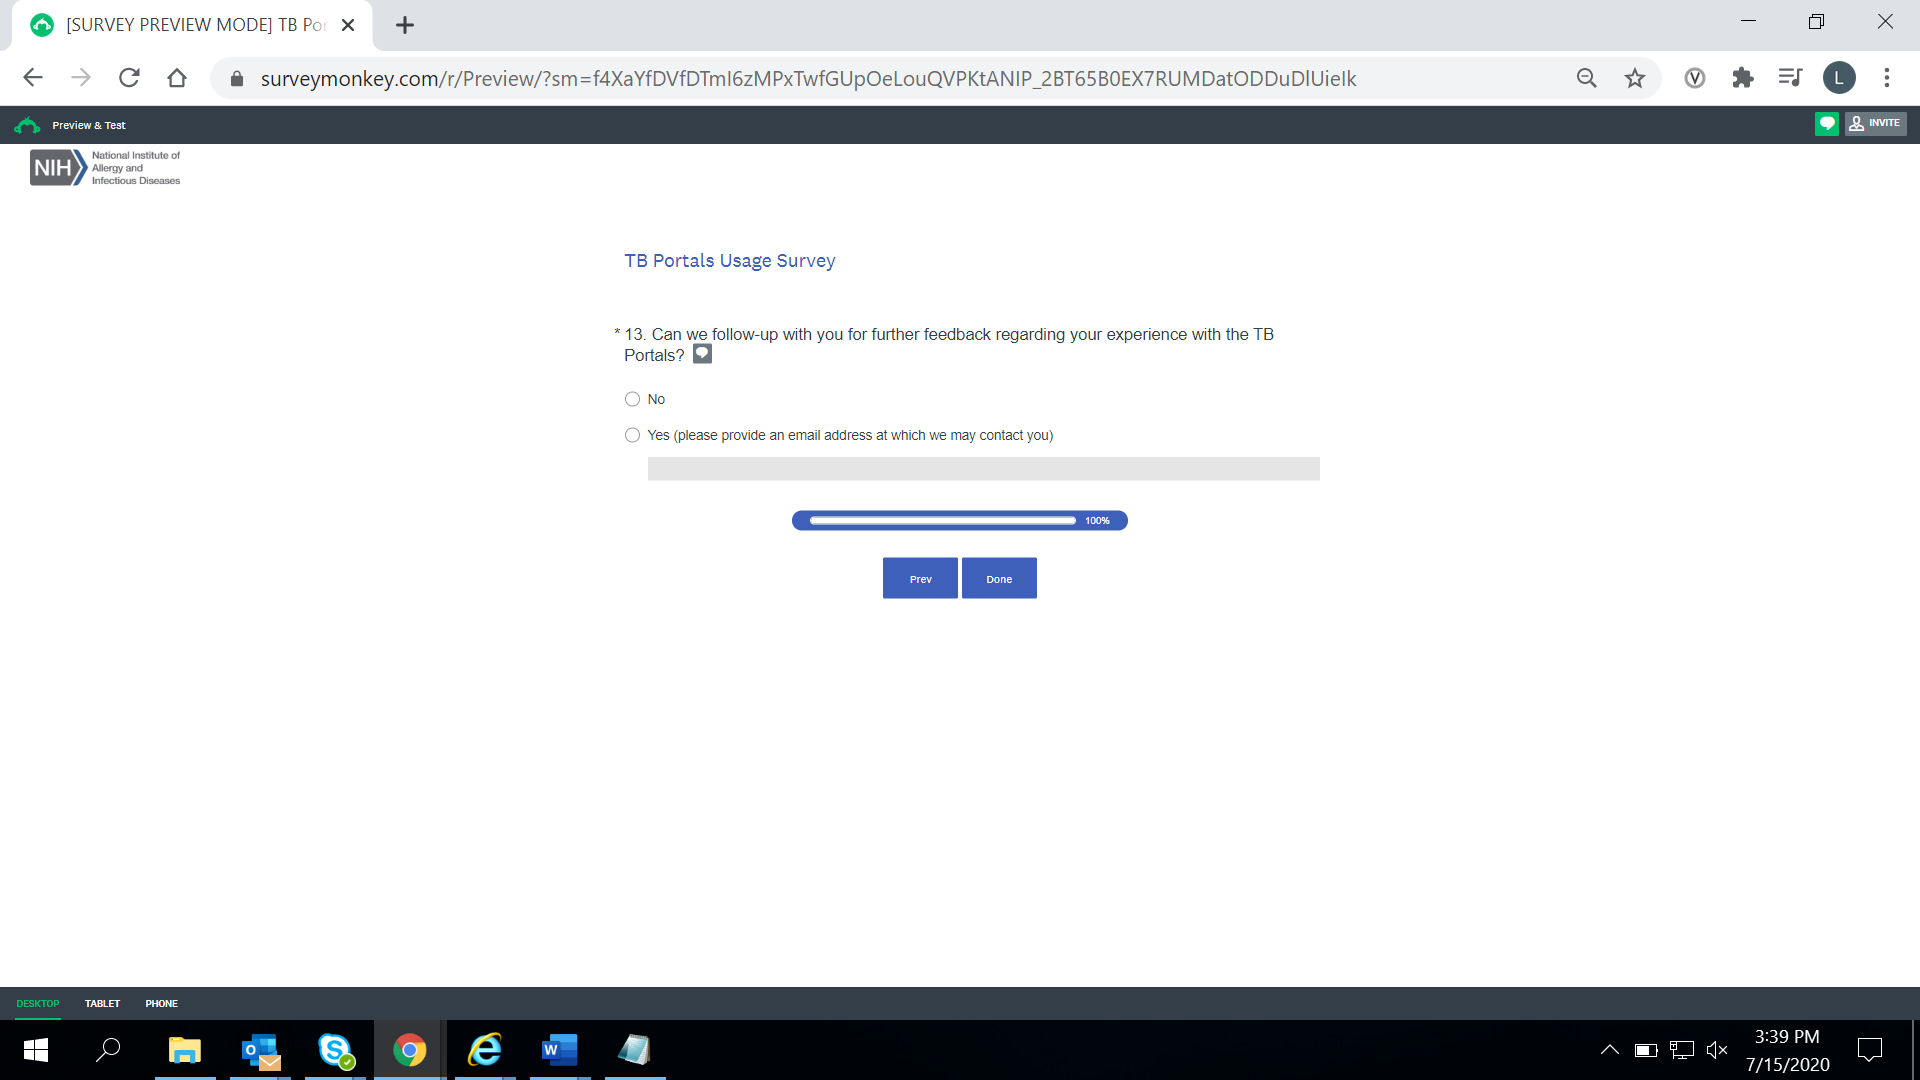Open the Chrome extensions puzzle icon
The image size is (1920, 1080).
[x=1742, y=78]
